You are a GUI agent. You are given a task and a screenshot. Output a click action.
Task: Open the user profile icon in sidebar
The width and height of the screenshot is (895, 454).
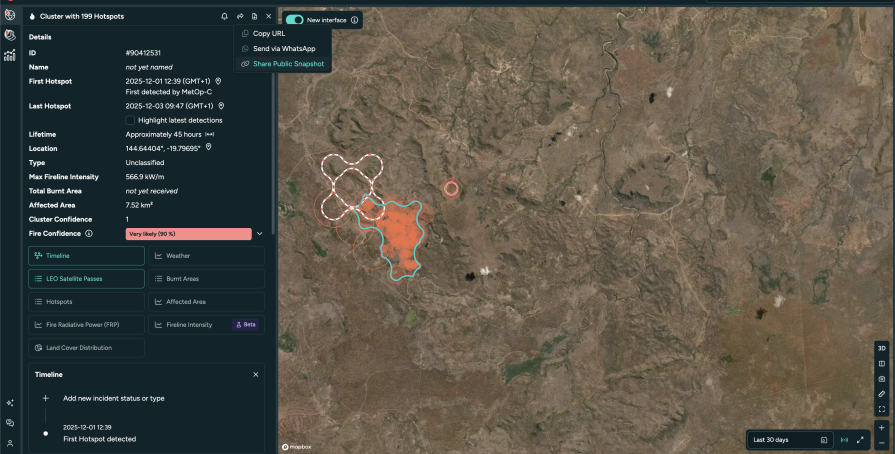click(10, 442)
